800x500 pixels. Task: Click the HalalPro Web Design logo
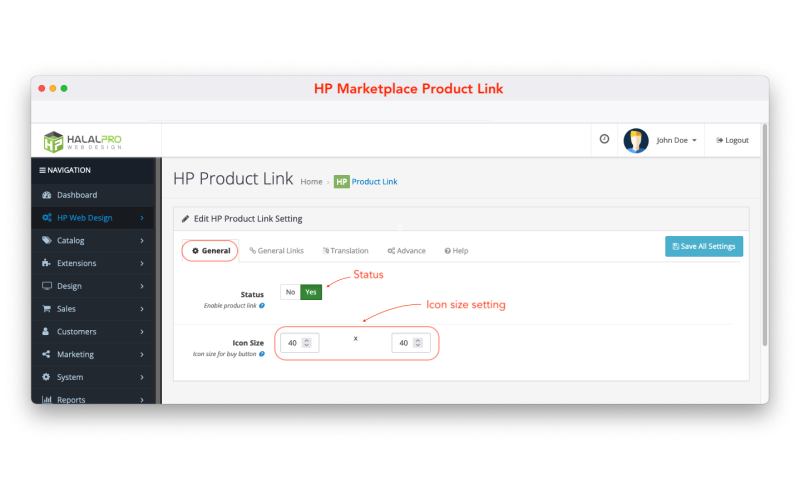coord(83,141)
